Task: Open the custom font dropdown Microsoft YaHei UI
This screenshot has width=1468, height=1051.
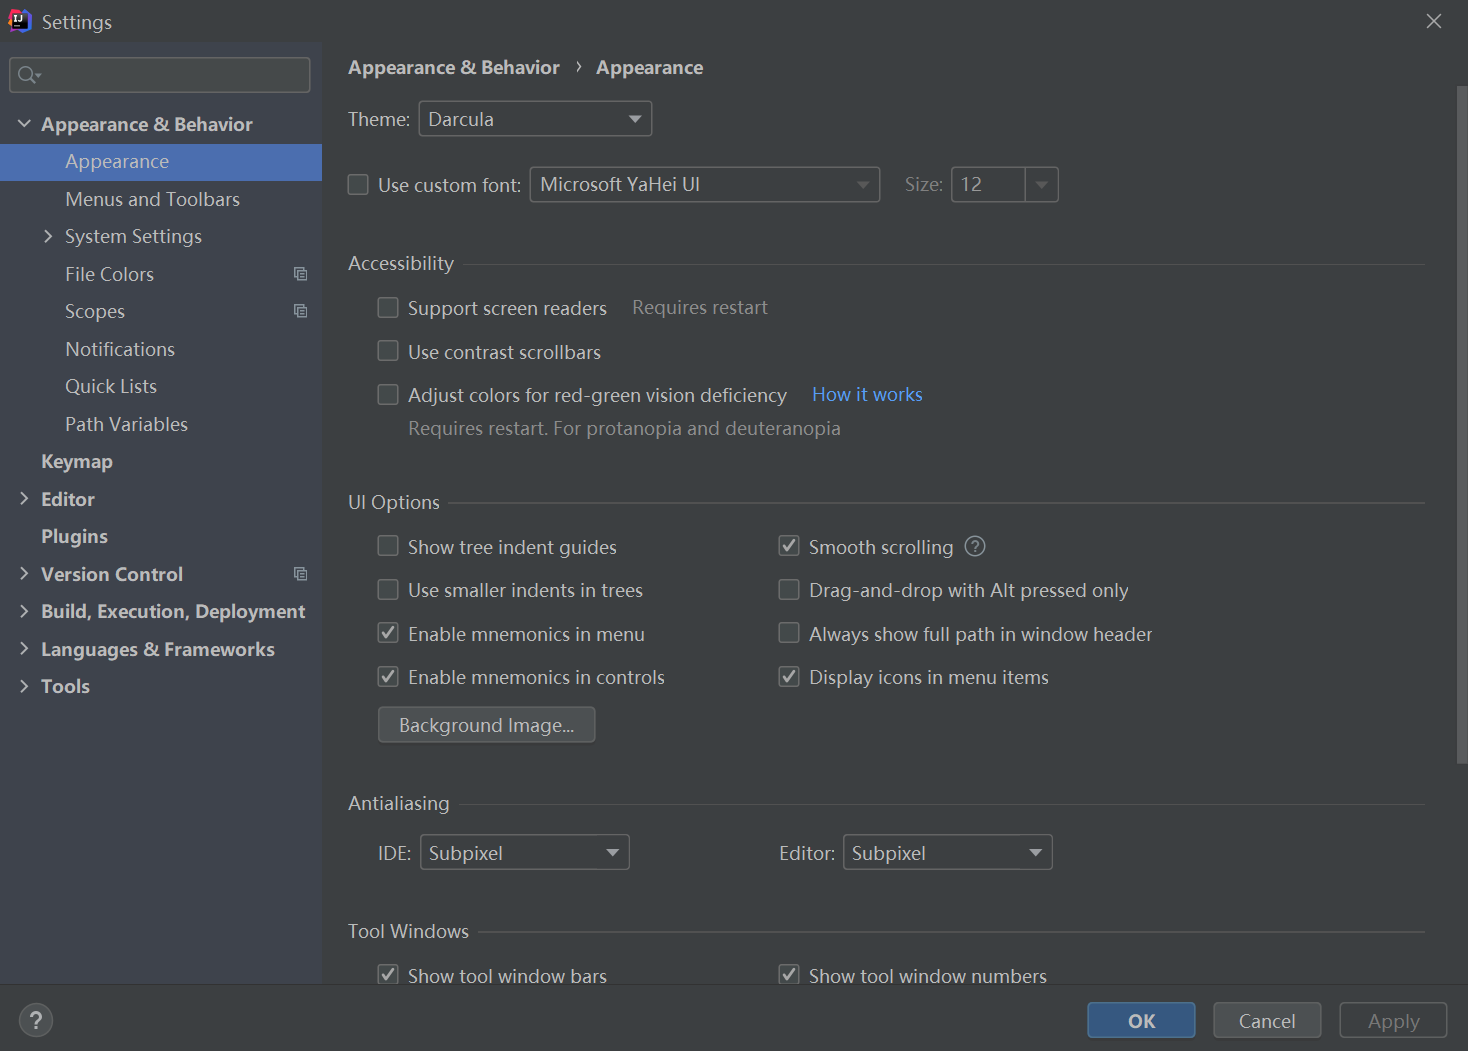Action: coord(705,184)
